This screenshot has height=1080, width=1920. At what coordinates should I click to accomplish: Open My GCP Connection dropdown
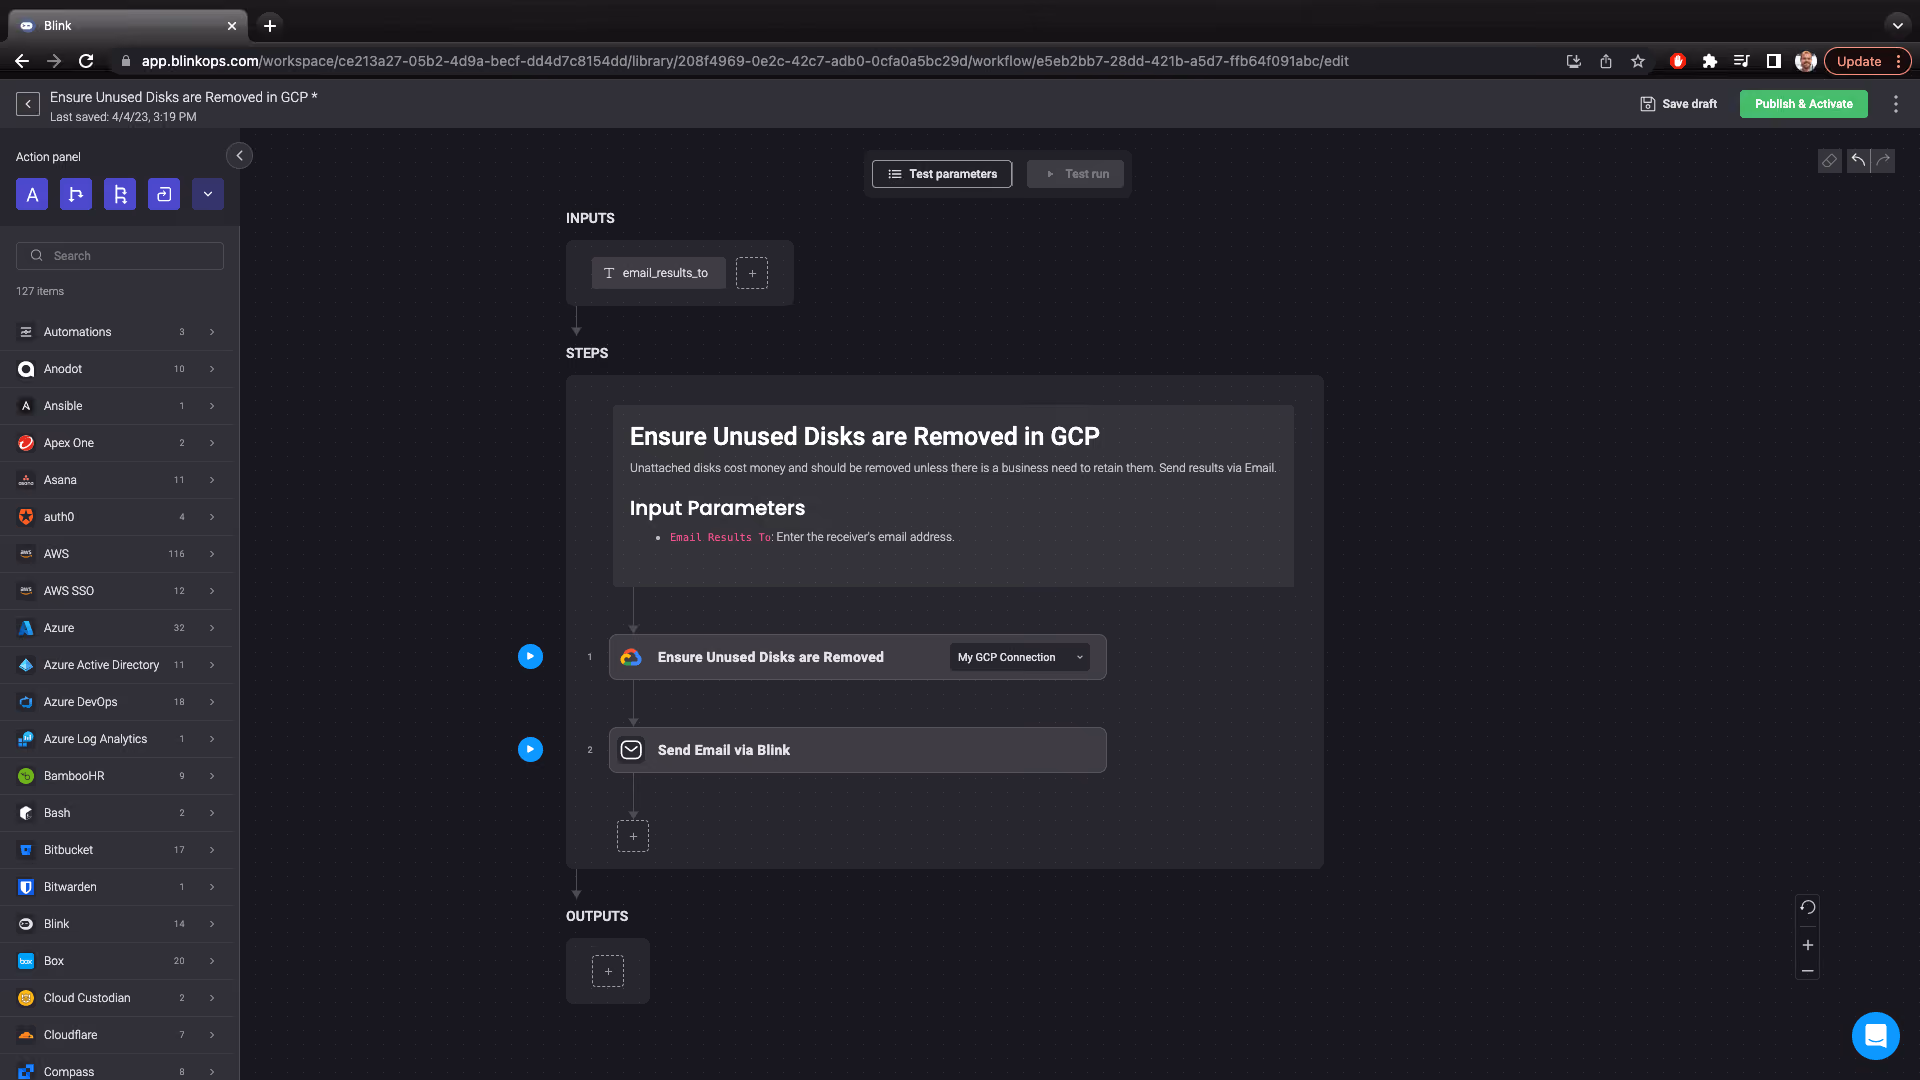tap(1020, 657)
